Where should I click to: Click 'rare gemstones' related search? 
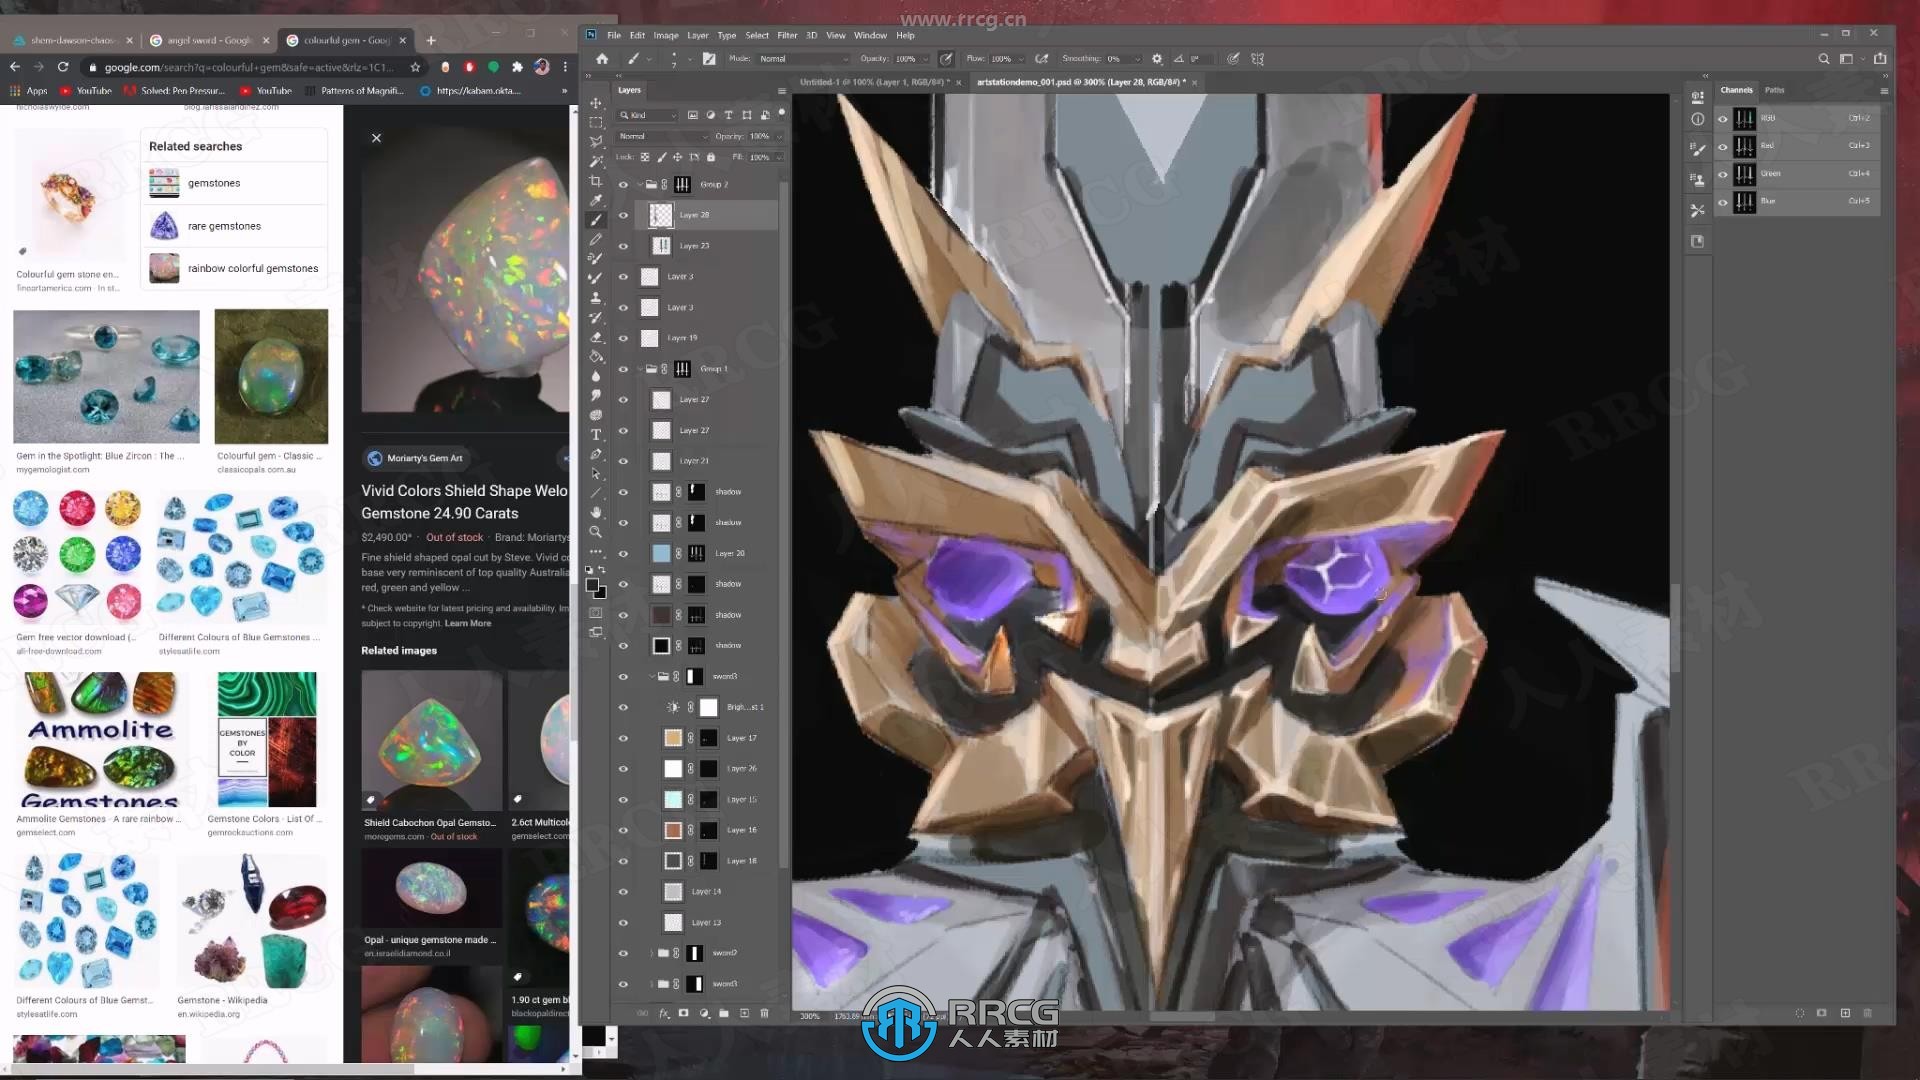point(224,226)
